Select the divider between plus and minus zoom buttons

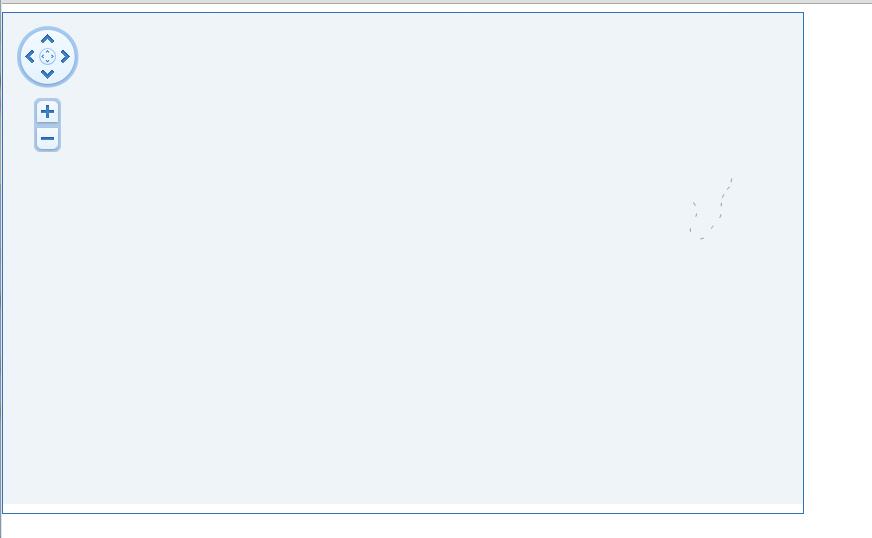point(47,125)
